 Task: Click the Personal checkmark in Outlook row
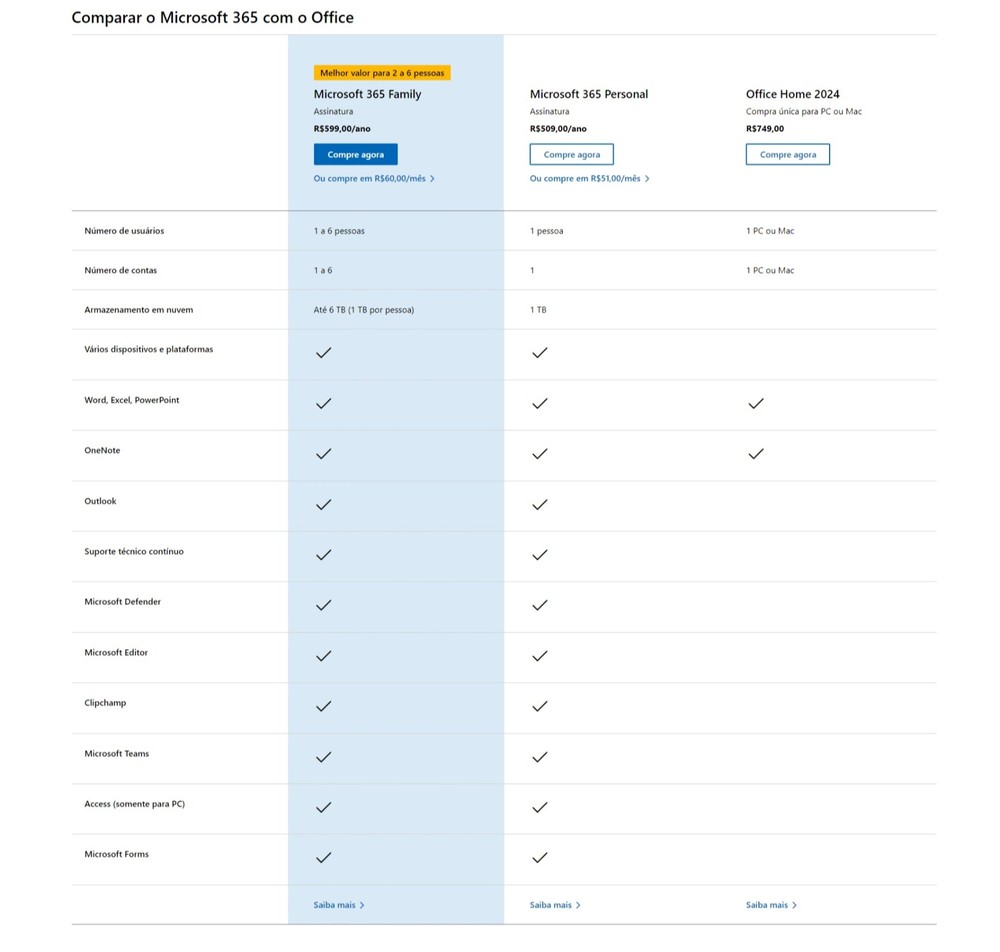click(x=540, y=505)
